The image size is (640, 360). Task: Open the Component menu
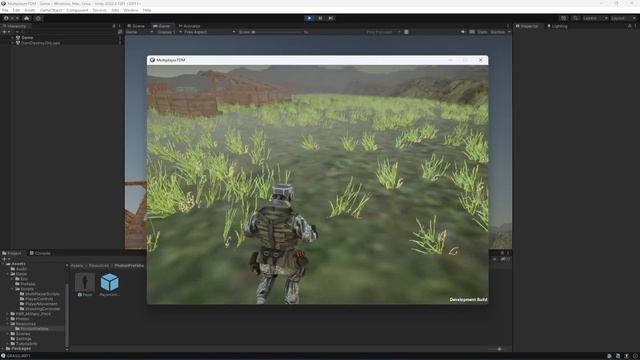point(77,10)
